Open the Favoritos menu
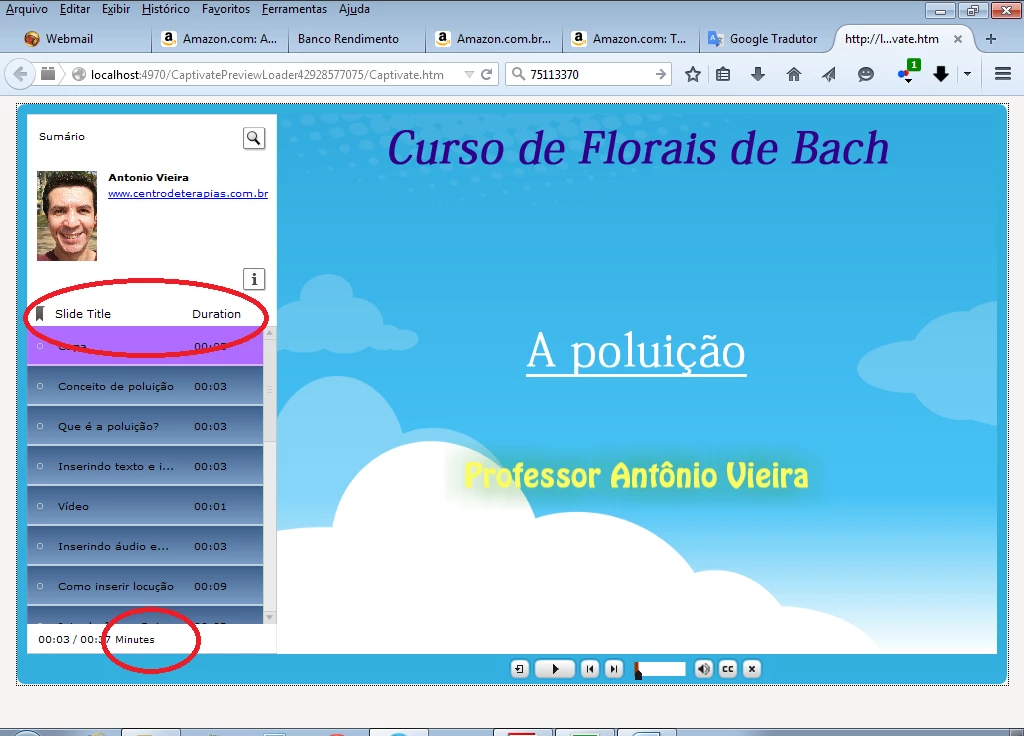 [225, 9]
